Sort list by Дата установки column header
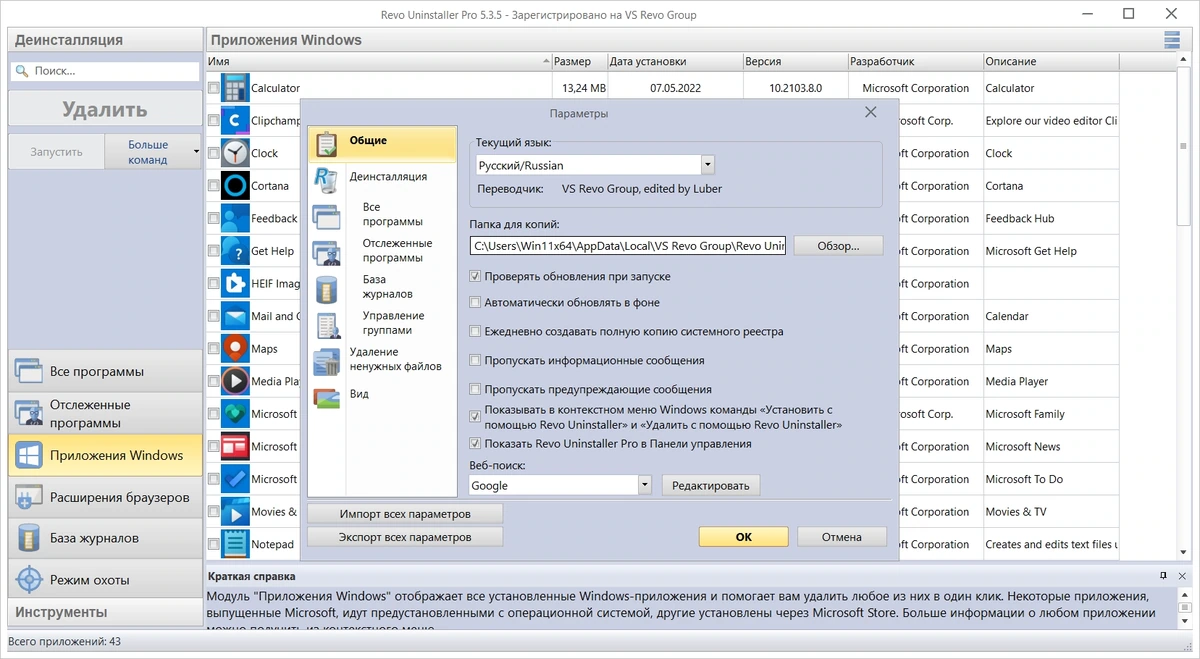 point(673,61)
